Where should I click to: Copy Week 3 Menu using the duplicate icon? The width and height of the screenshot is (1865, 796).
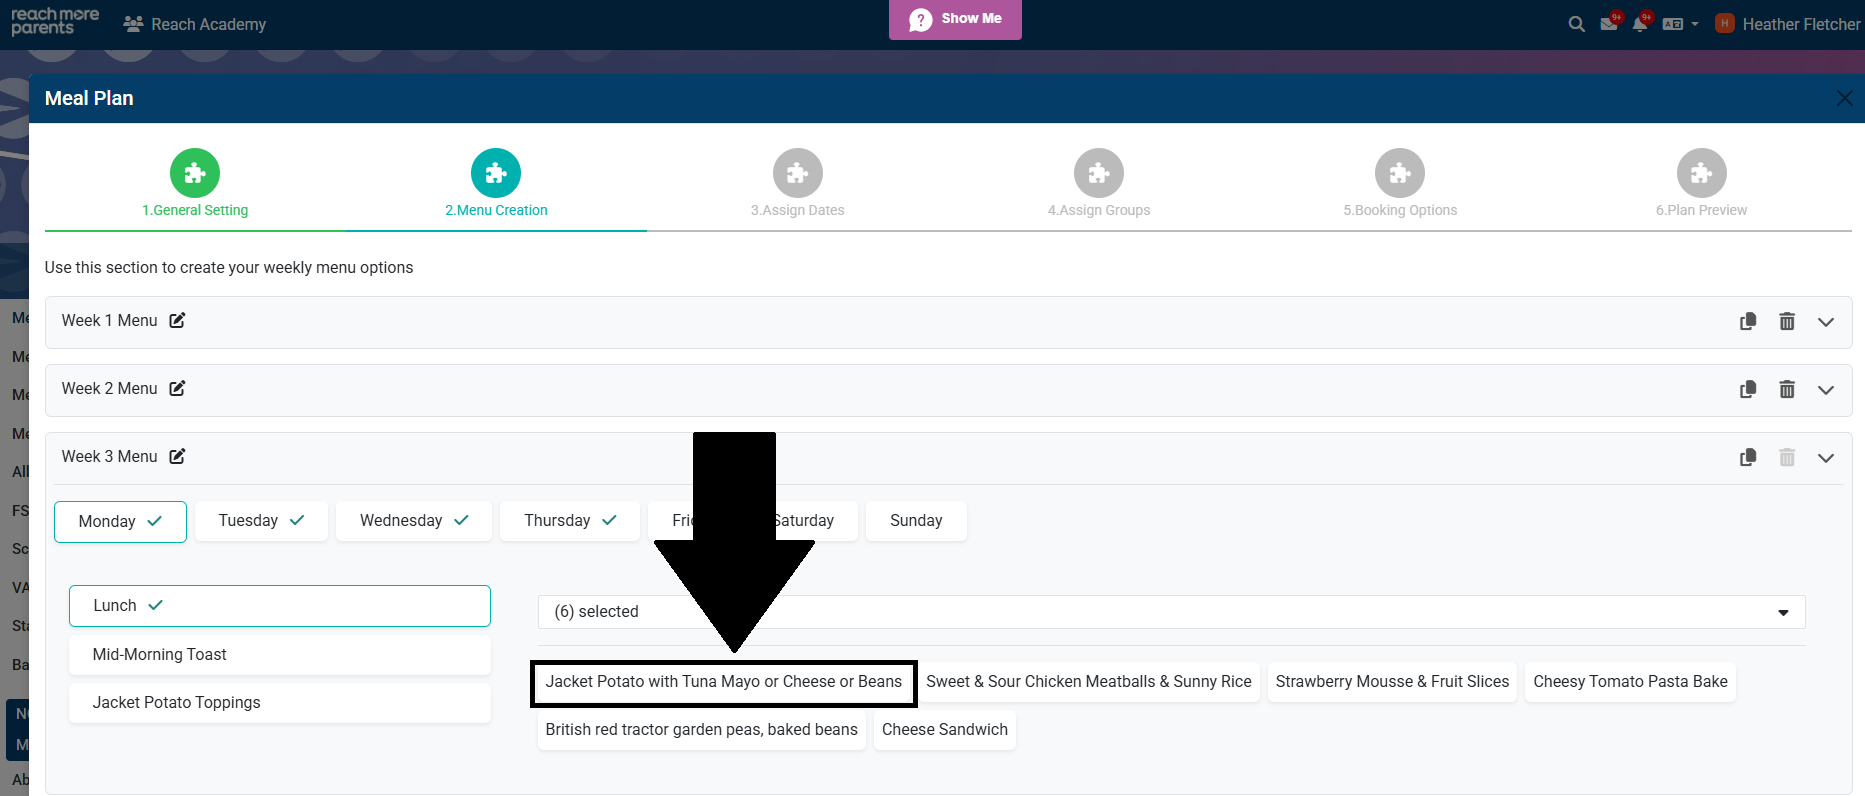click(x=1747, y=457)
